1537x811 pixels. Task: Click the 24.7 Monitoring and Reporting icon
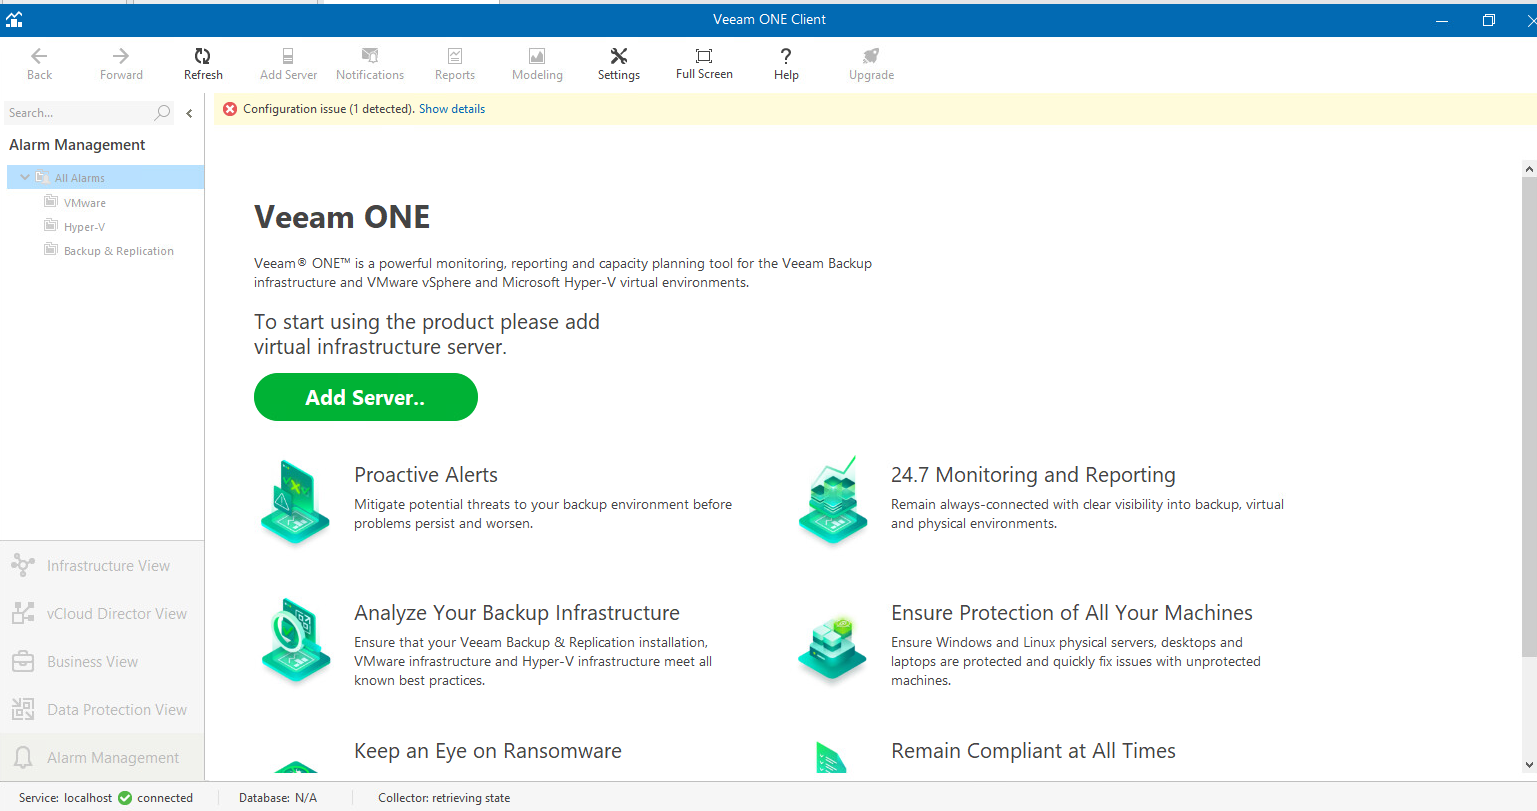pos(832,502)
